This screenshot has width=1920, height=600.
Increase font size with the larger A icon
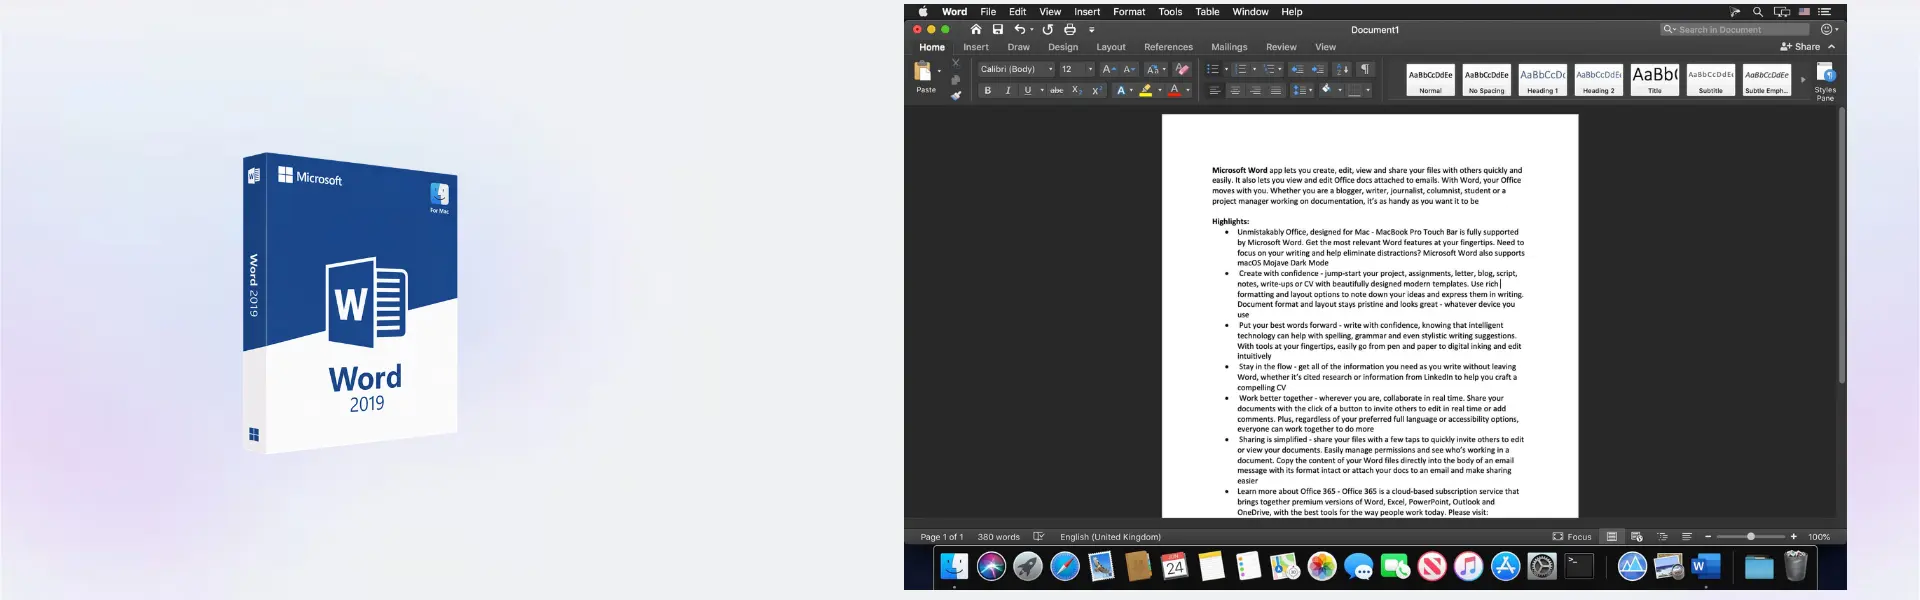1109,69
